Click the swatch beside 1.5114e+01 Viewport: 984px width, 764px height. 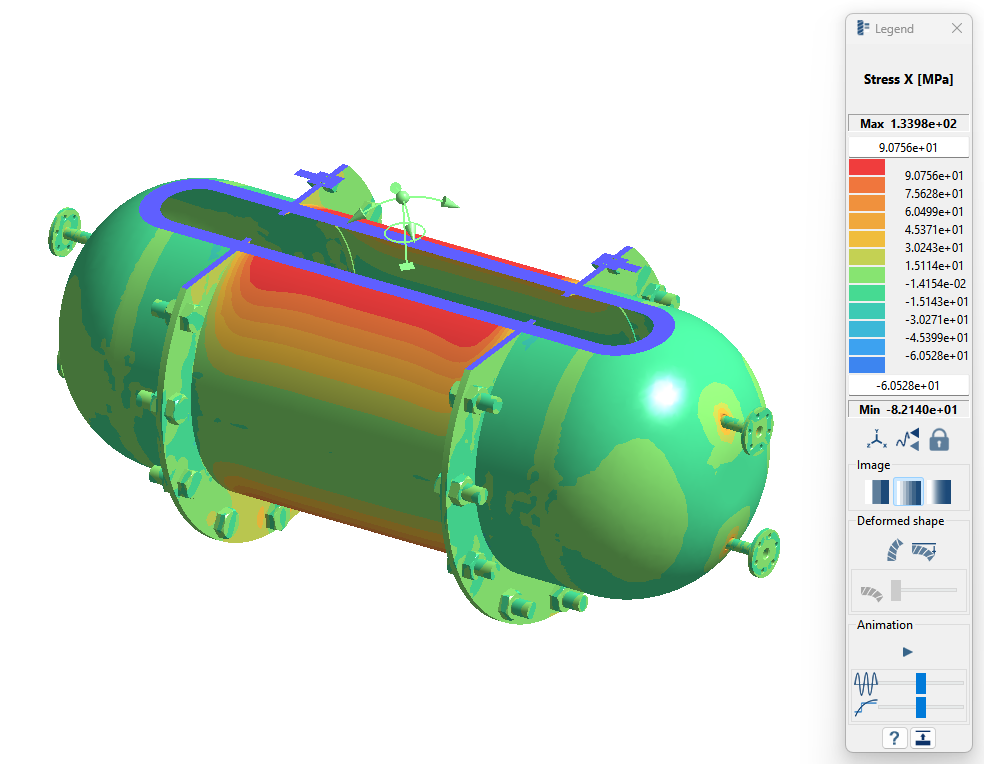(867, 257)
